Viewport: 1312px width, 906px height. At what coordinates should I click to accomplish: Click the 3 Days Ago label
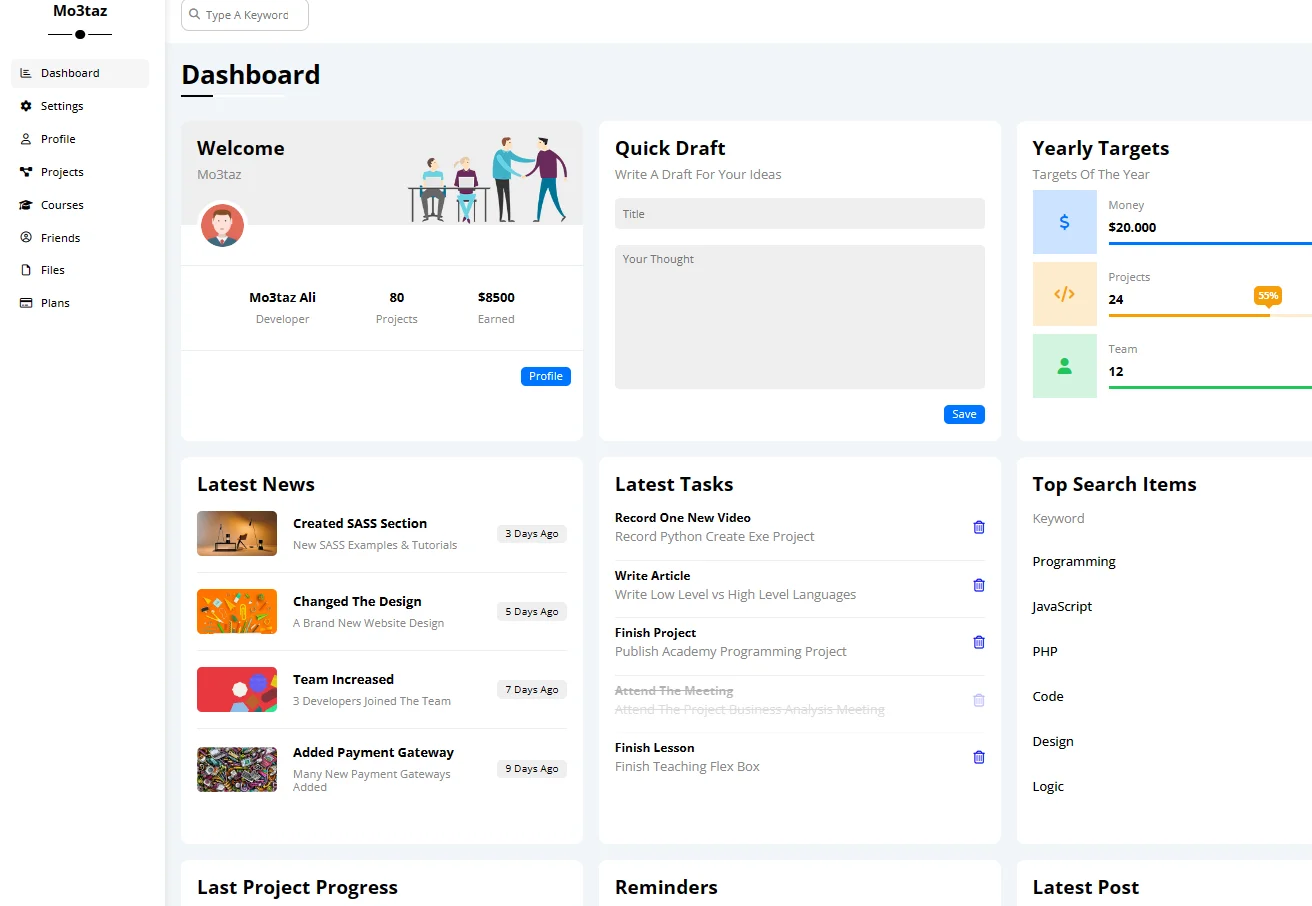click(x=532, y=534)
